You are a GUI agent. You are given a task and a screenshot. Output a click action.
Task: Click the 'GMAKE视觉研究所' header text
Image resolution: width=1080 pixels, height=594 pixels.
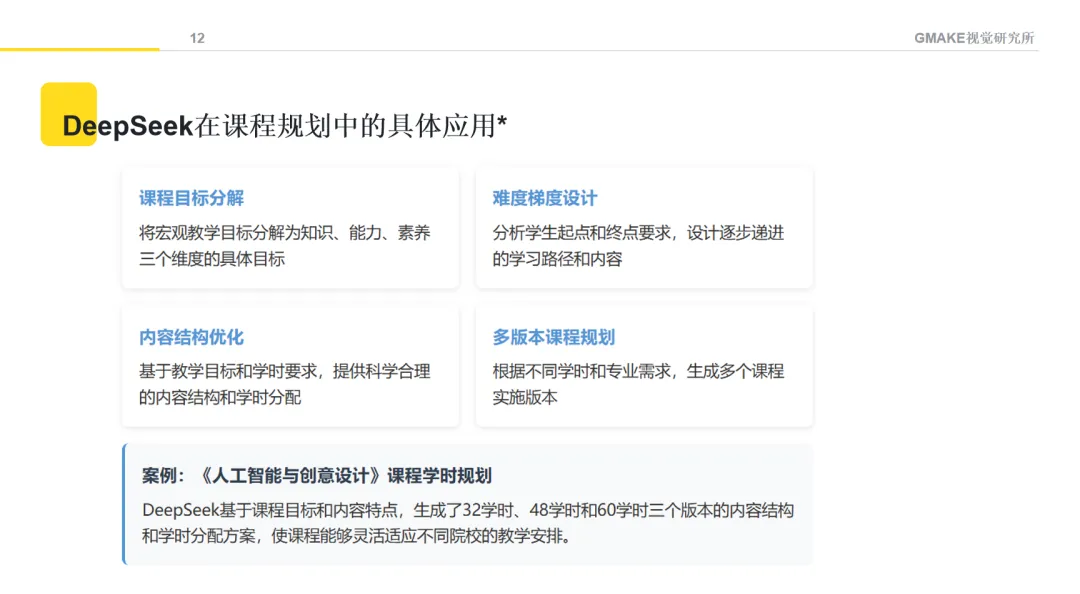(x=974, y=38)
